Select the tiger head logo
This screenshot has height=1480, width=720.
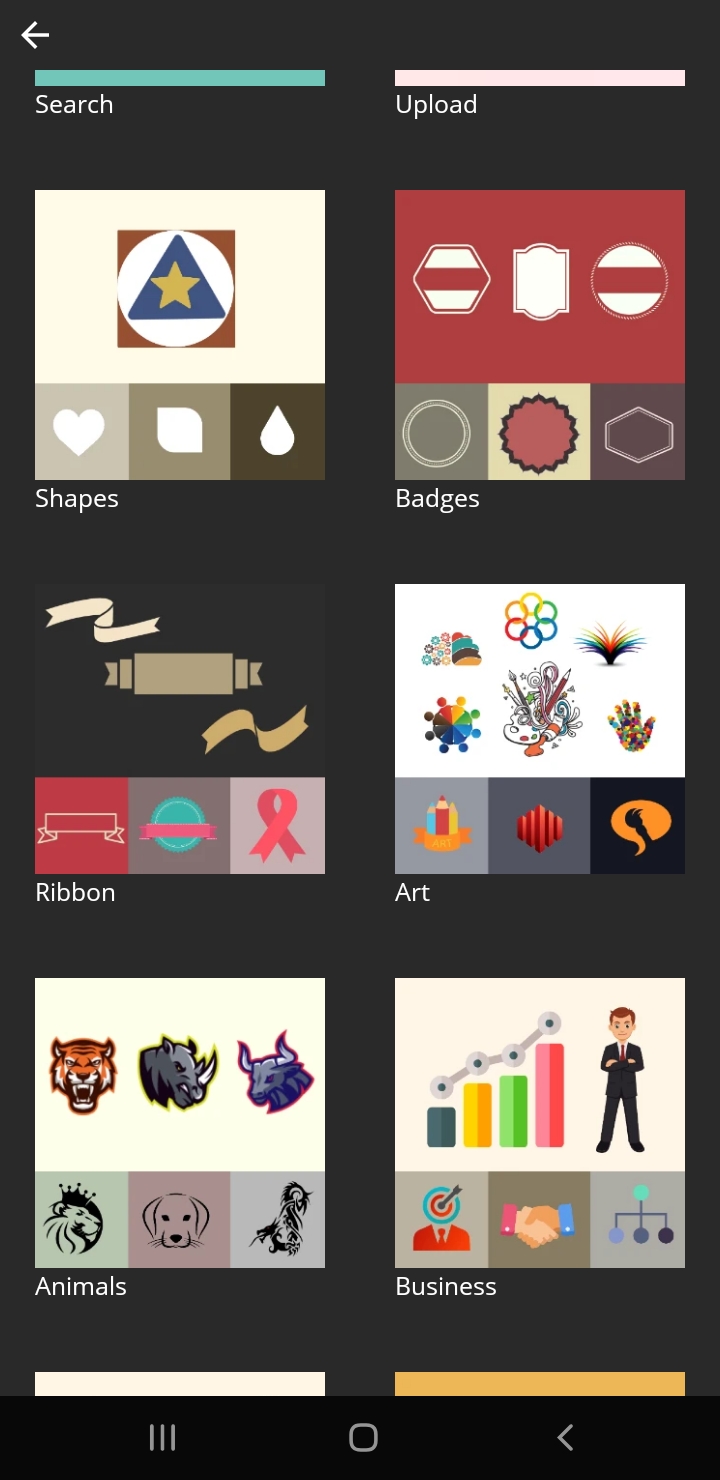tap(83, 1074)
